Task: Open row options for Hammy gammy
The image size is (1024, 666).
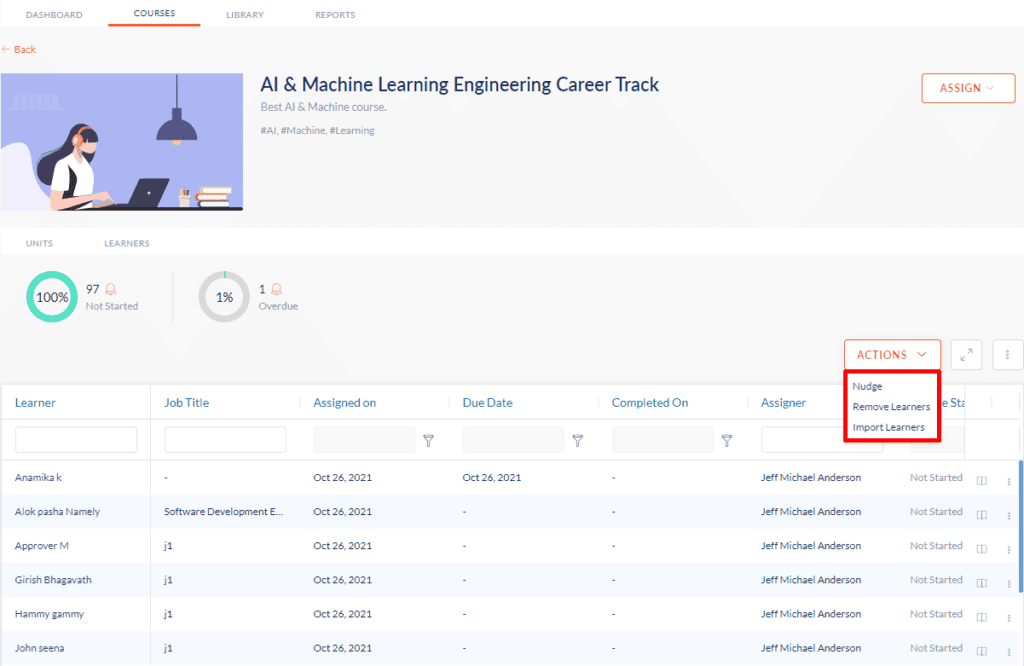Action: click(1009, 617)
